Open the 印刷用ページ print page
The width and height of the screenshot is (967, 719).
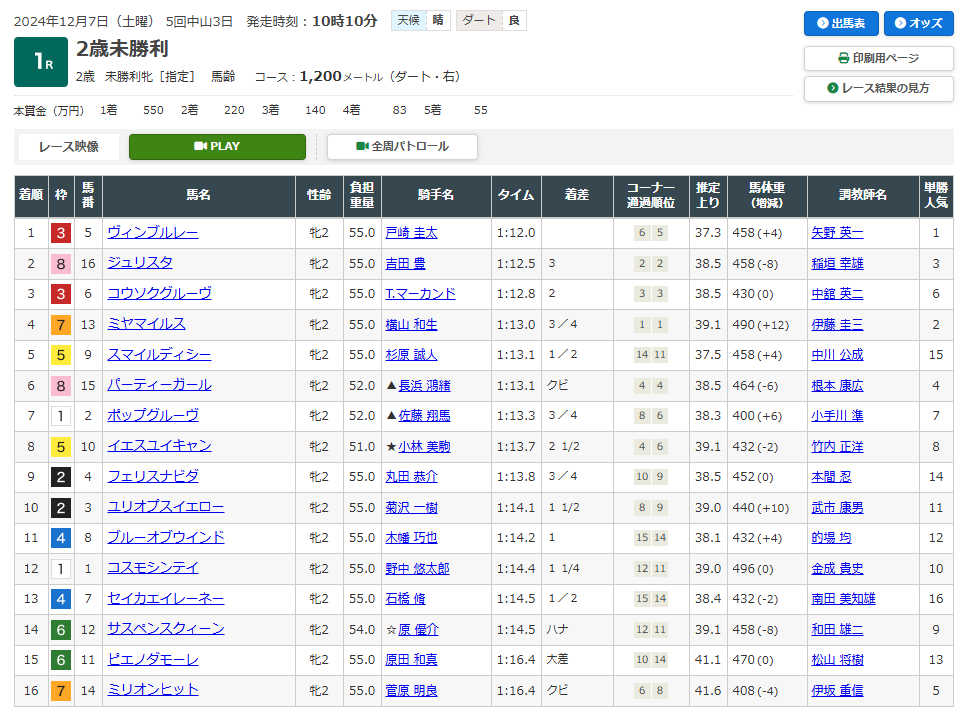point(878,58)
